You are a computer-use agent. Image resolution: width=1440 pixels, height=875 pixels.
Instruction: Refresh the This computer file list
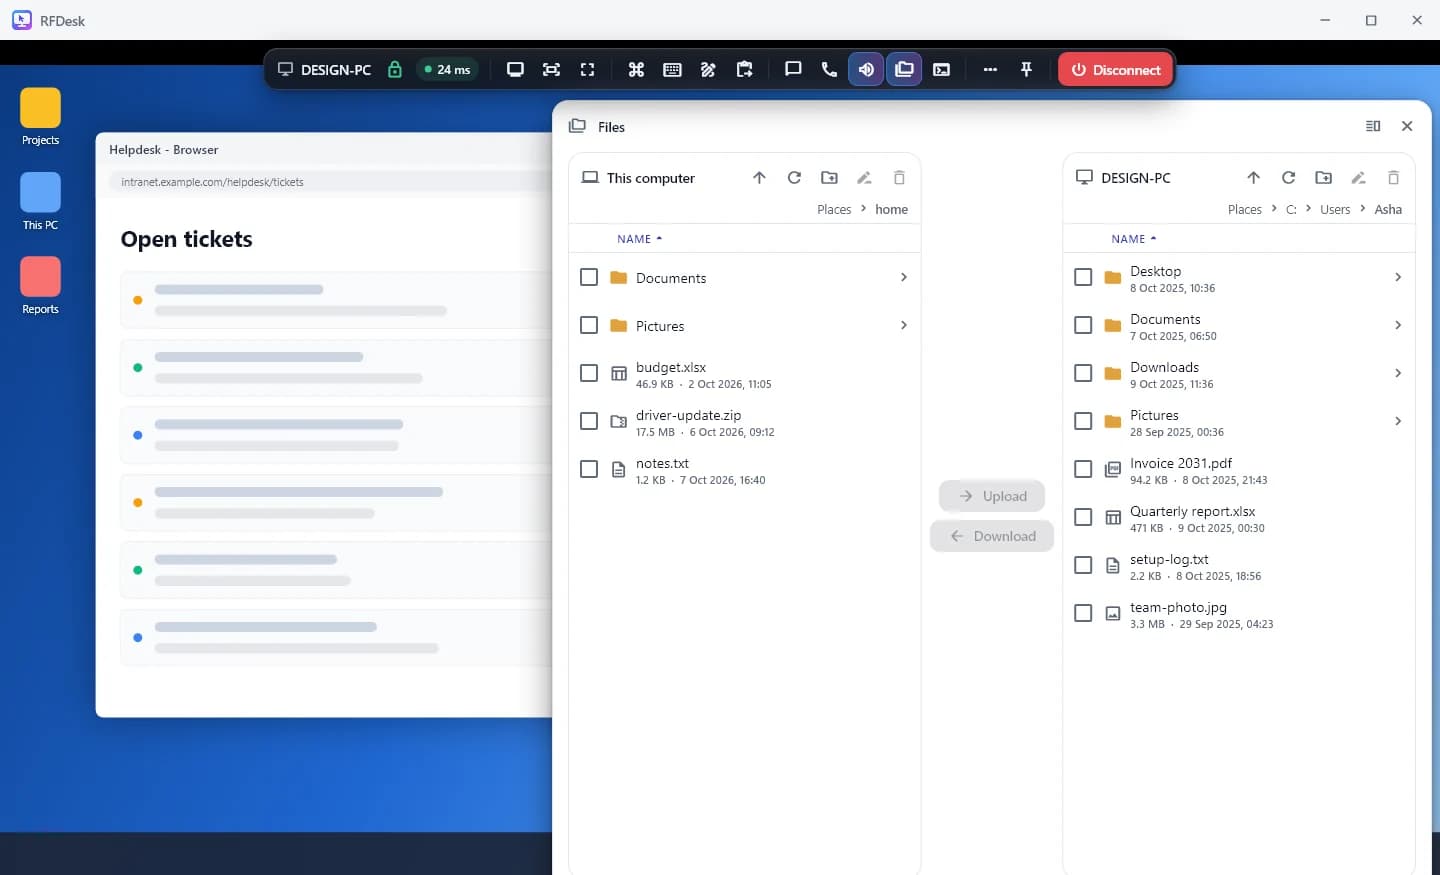[794, 178]
